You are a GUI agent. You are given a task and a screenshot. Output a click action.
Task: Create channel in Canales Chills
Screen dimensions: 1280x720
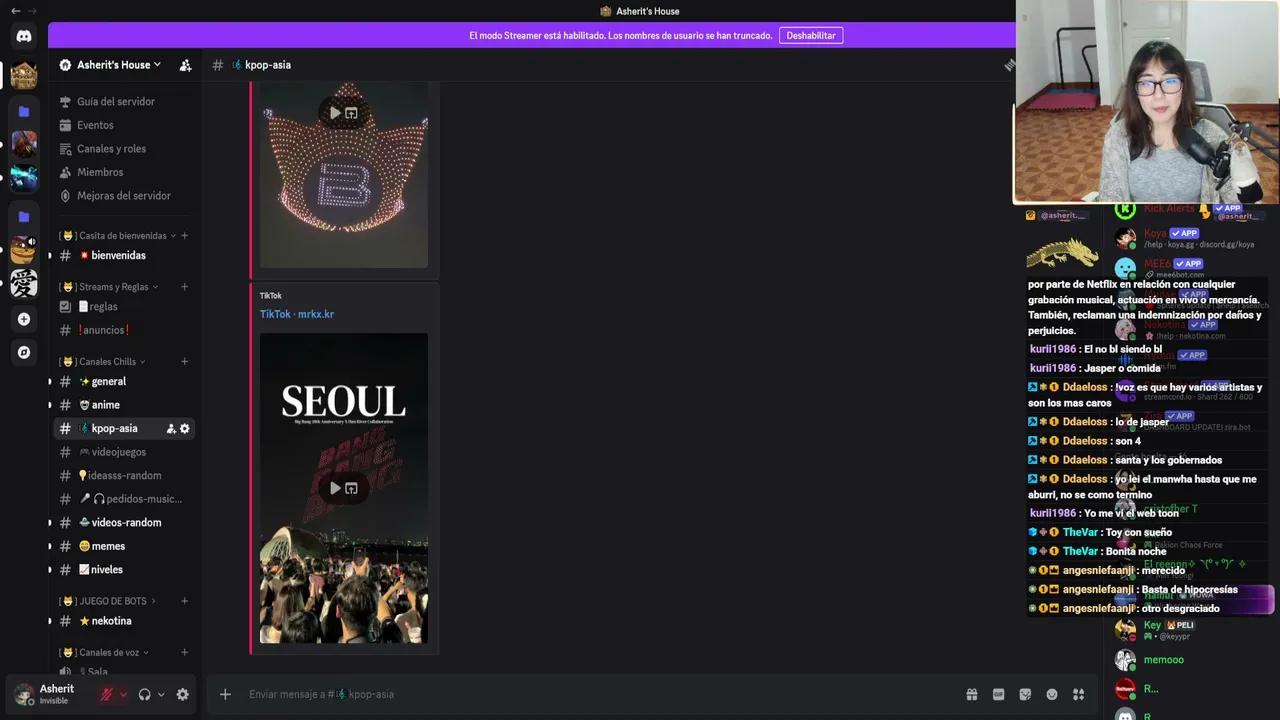[184, 362]
